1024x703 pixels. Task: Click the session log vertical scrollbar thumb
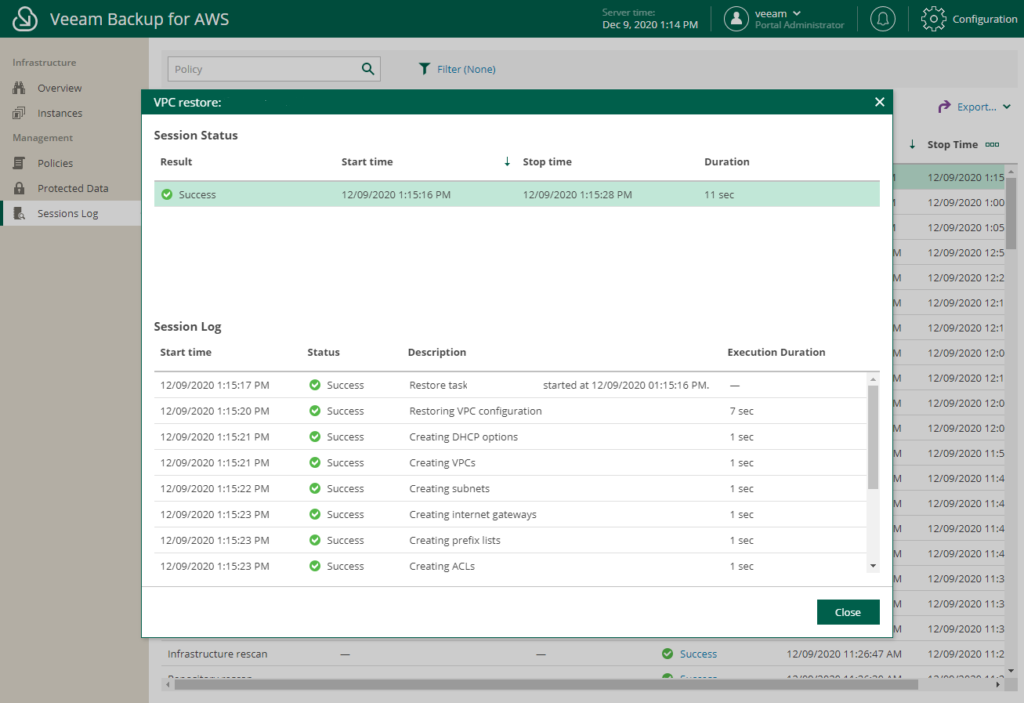click(x=873, y=437)
